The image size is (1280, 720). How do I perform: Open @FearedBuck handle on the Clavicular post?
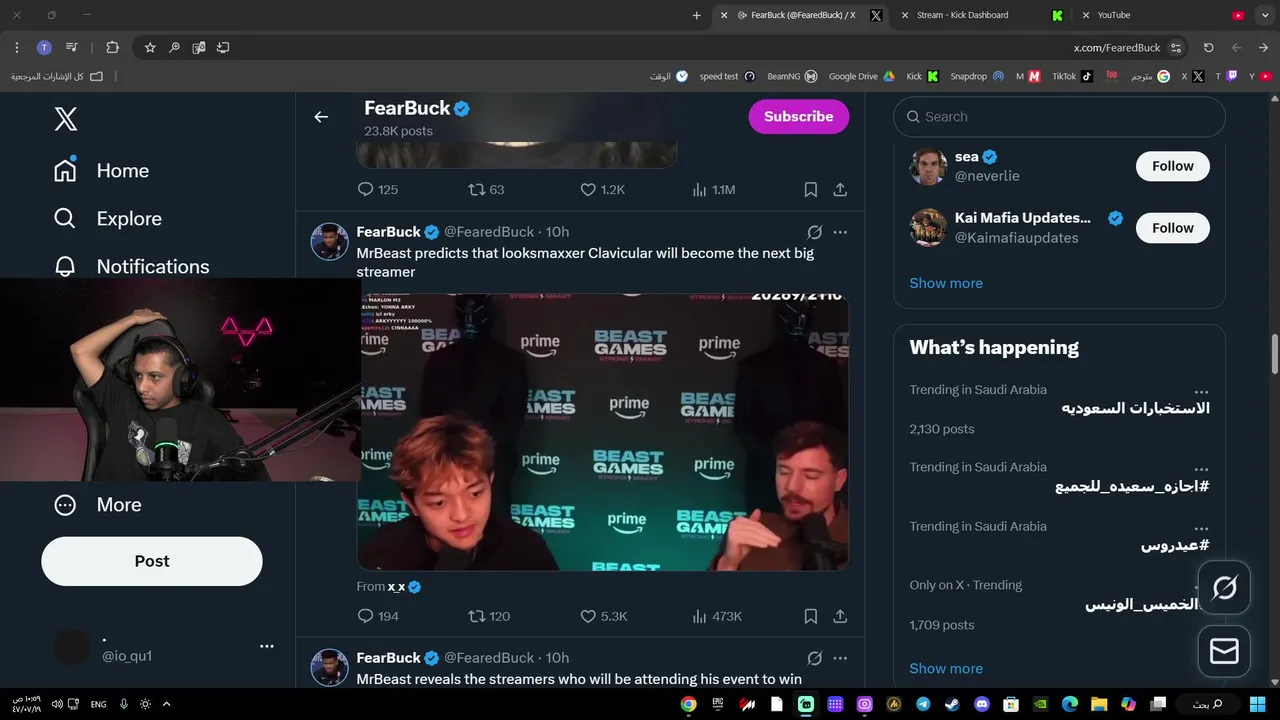(489, 232)
